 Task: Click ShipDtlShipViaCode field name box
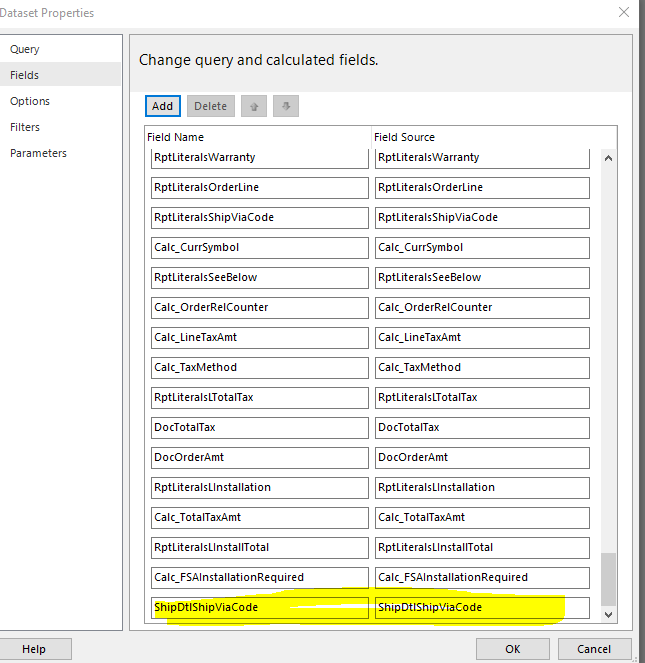260,608
